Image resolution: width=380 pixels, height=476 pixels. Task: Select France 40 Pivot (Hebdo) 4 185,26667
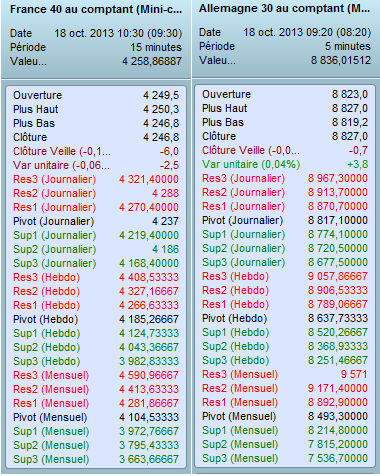pyautogui.click(x=96, y=319)
